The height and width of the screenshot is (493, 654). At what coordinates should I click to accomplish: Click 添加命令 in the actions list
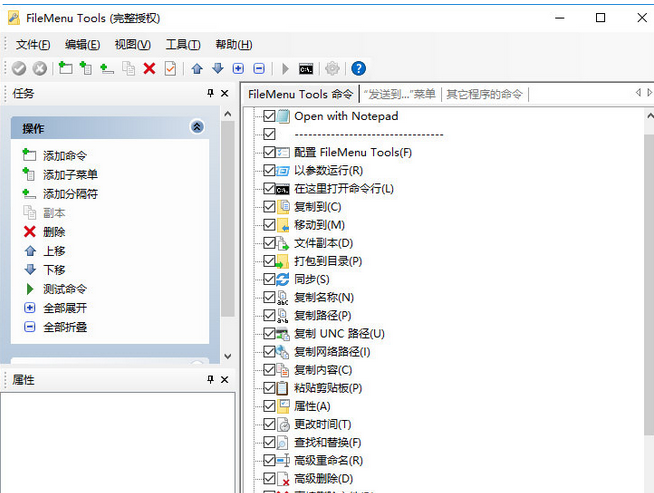pos(65,156)
